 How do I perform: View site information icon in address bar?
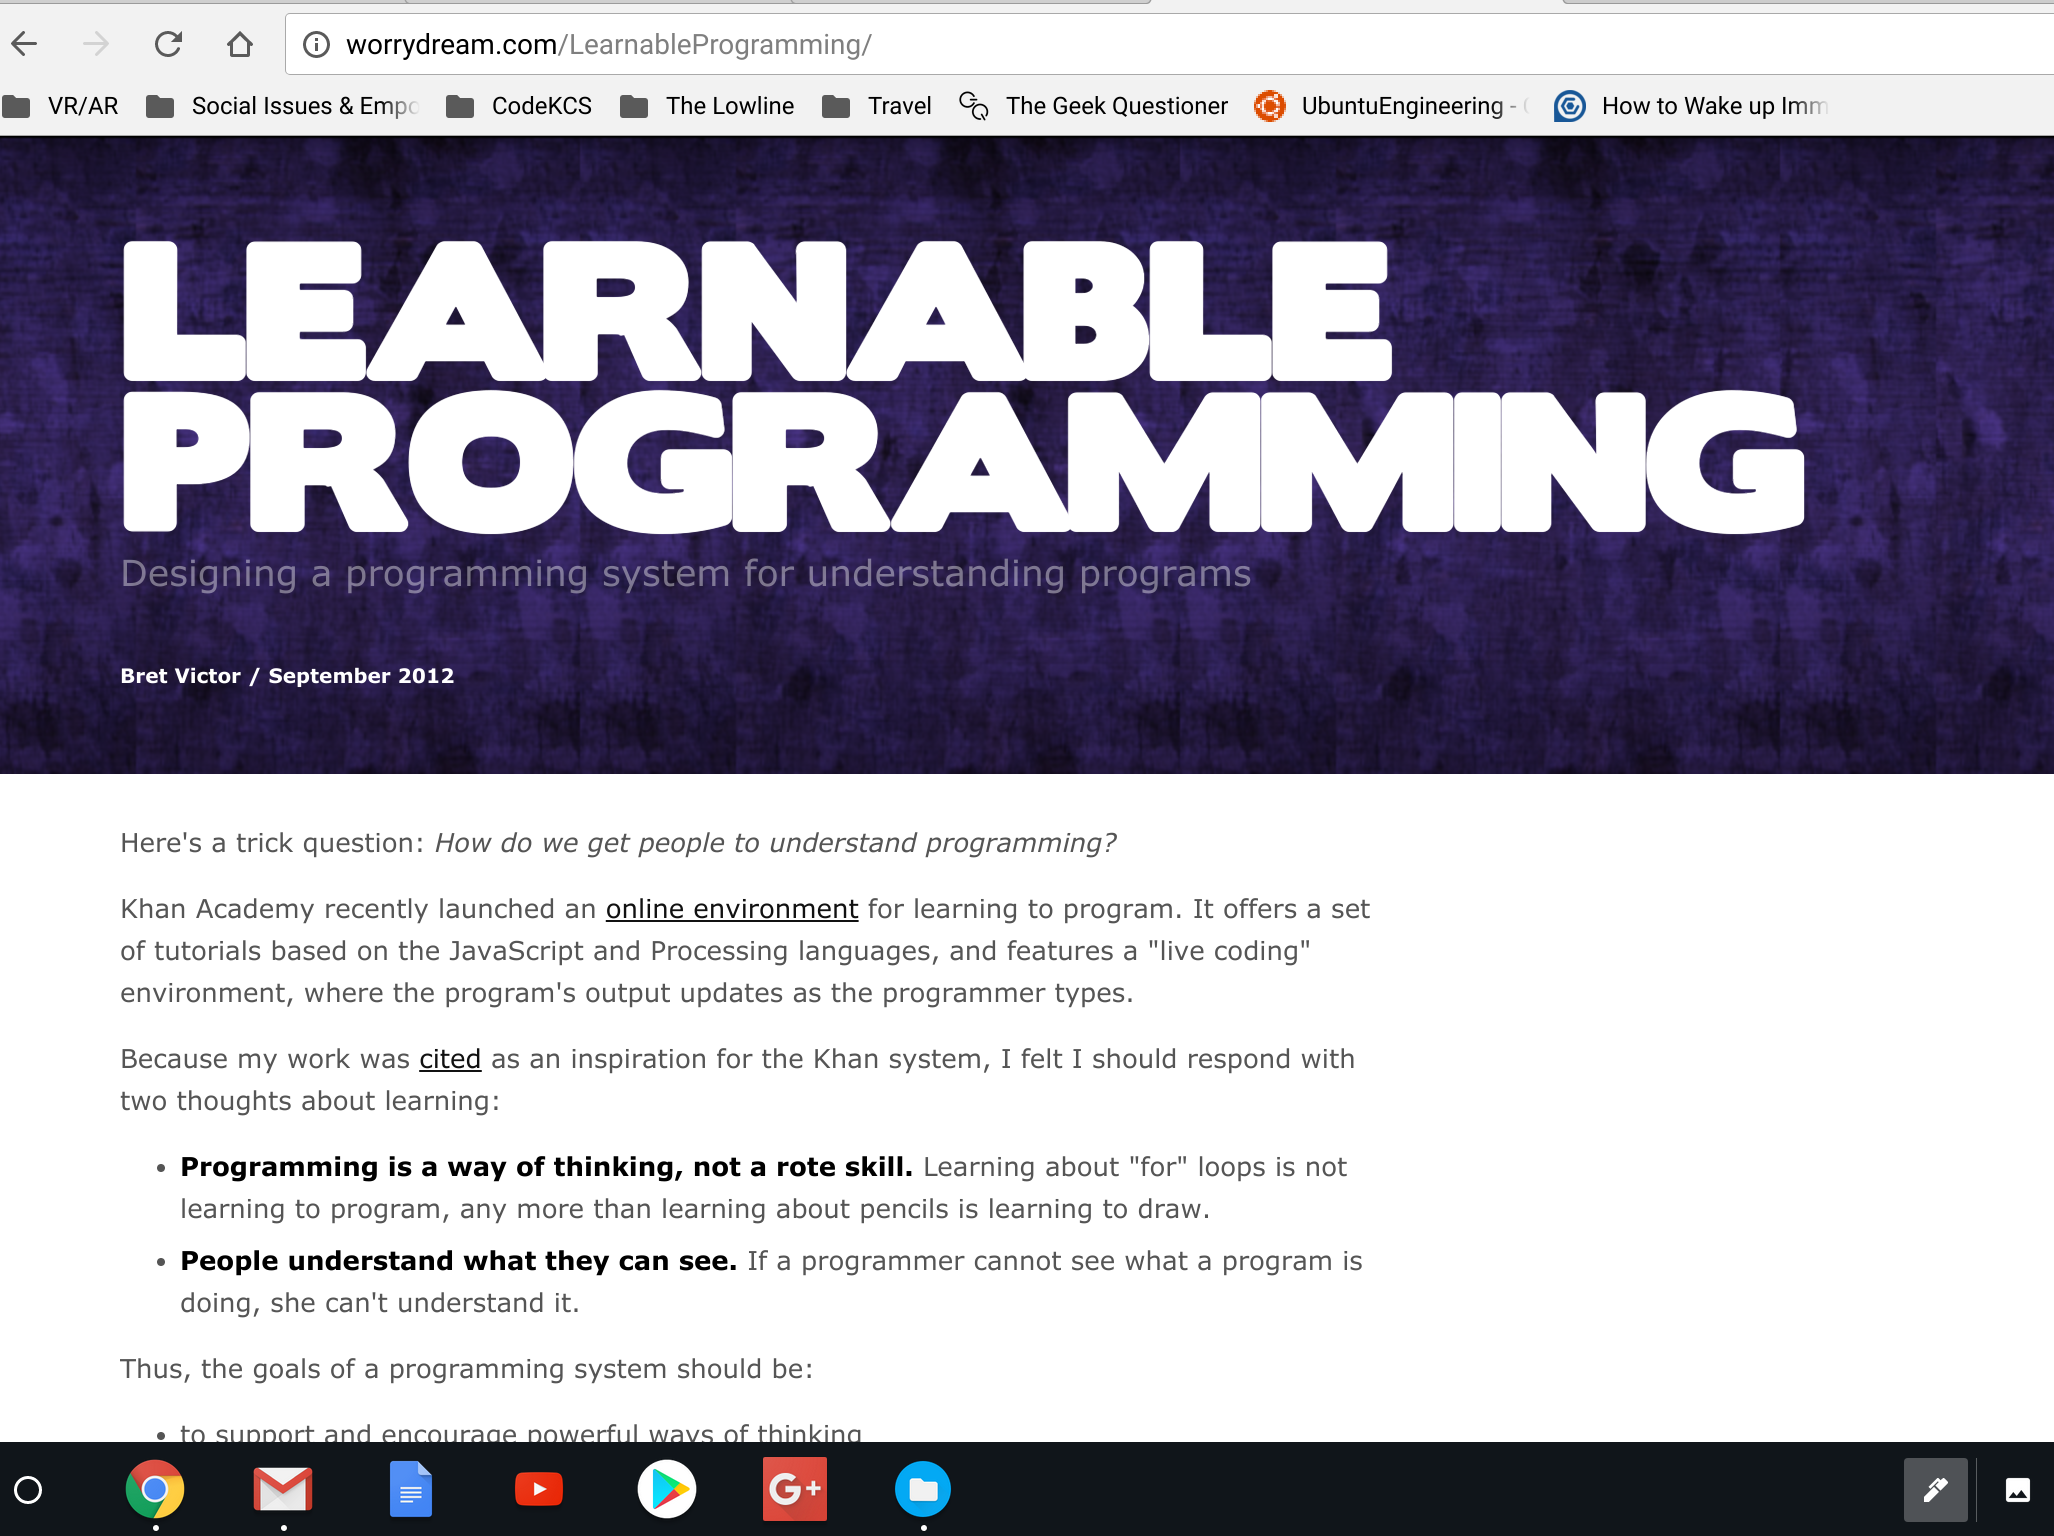[316, 45]
